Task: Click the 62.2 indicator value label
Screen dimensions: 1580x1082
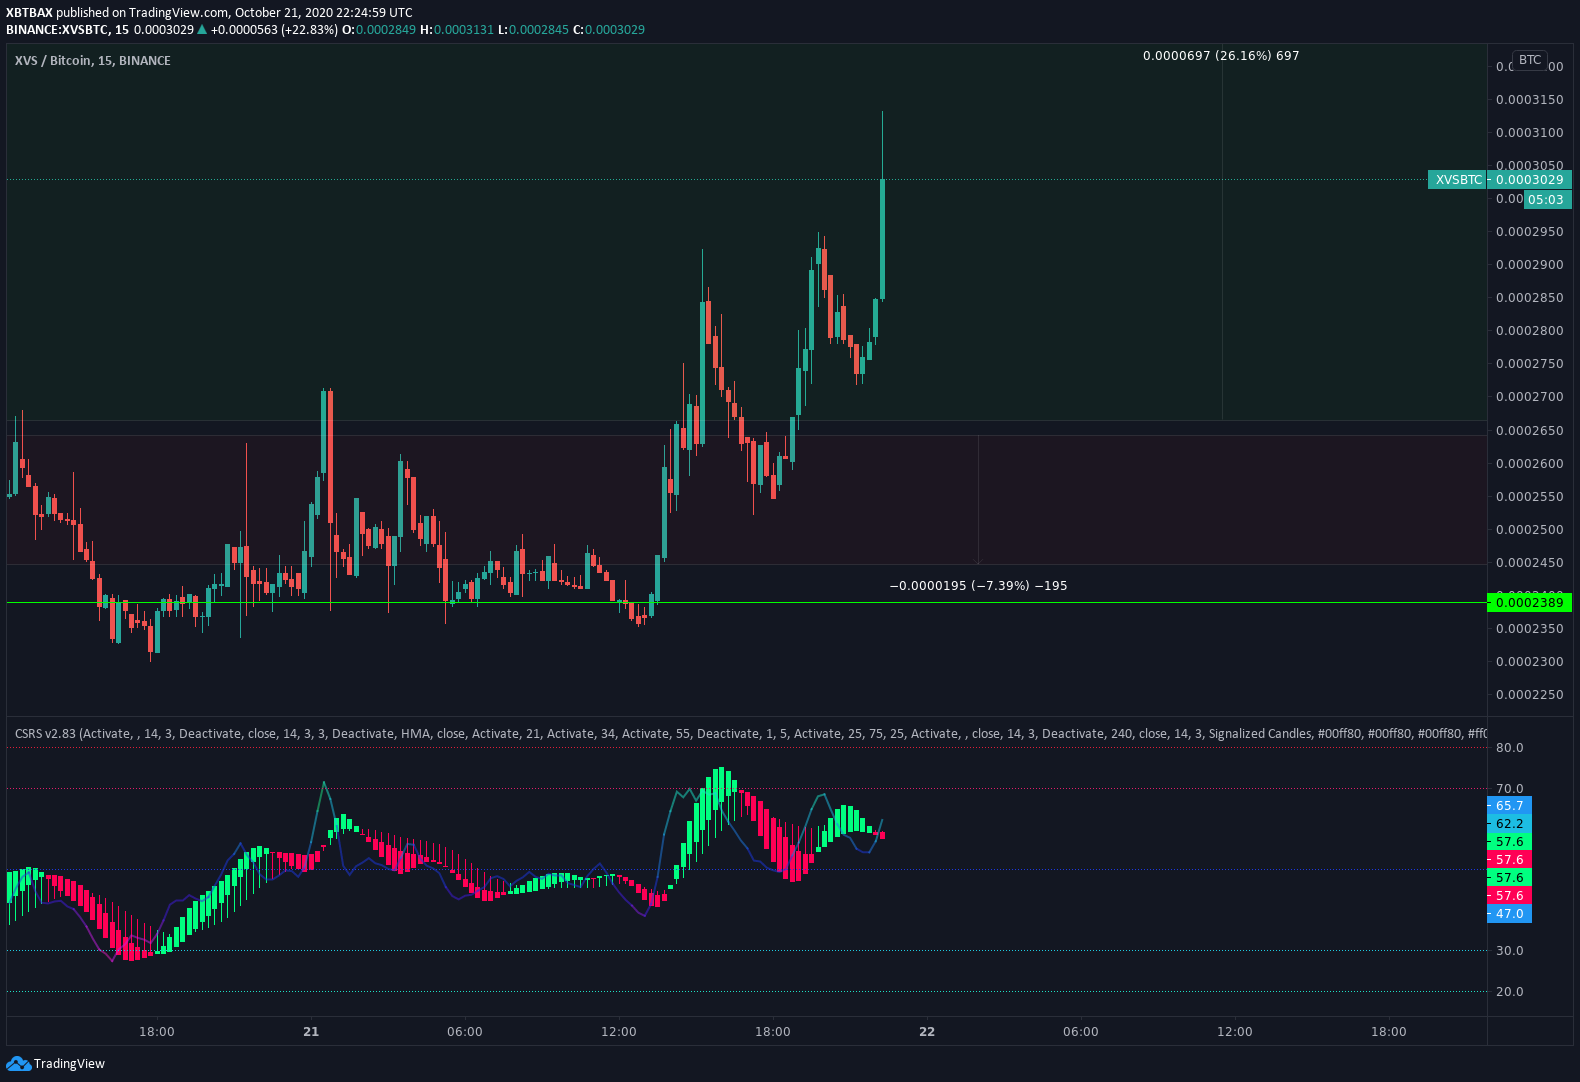Action: [1510, 824]
